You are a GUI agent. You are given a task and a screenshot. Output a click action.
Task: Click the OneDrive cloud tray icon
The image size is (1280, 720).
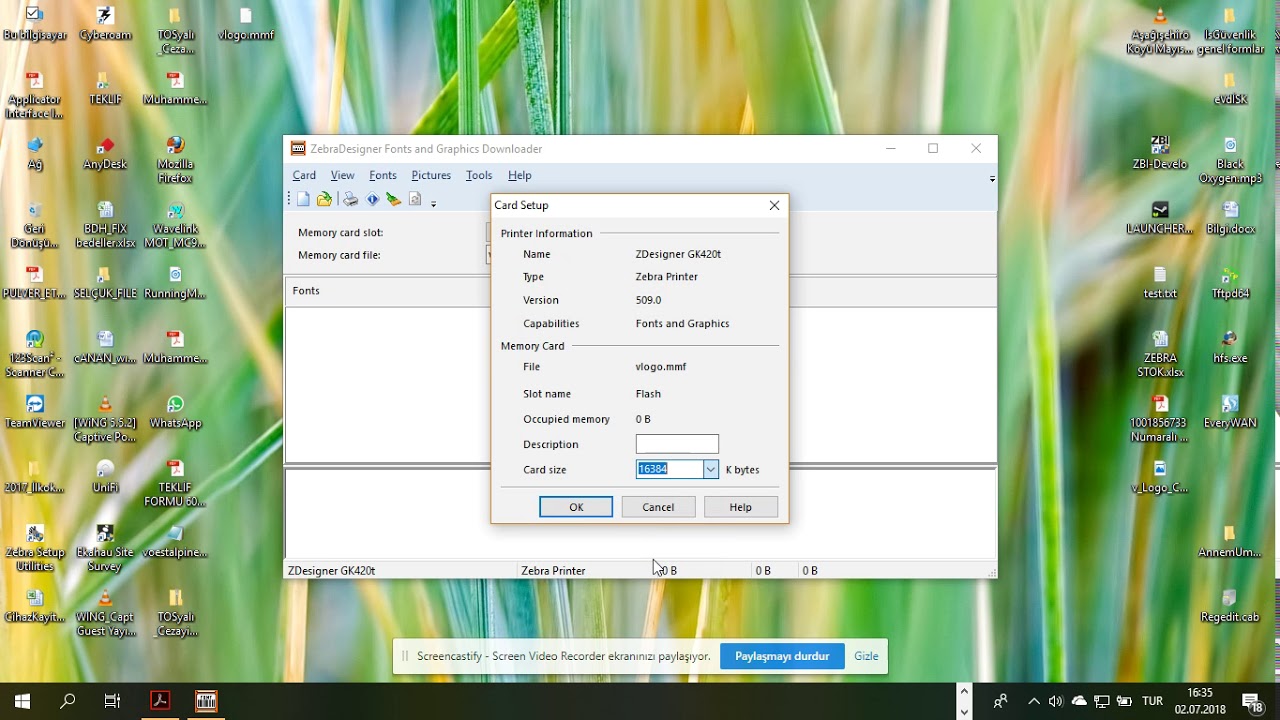pos(1079,701)
